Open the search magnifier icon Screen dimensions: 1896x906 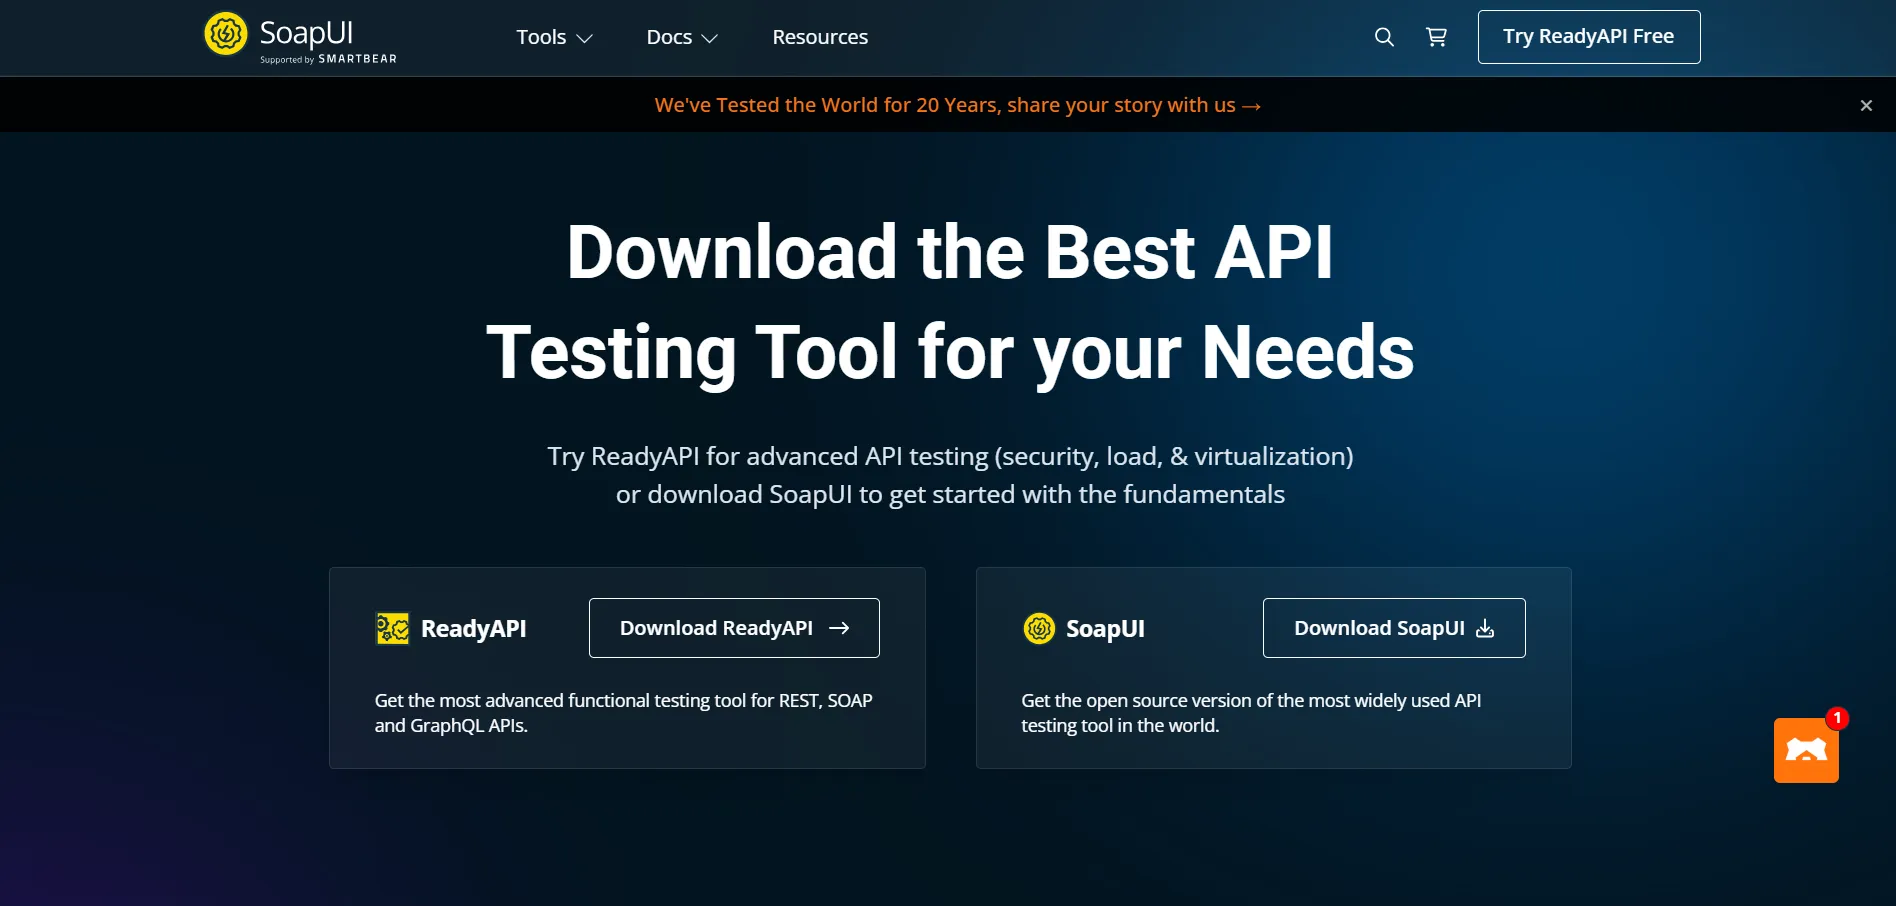(1384, 37)
